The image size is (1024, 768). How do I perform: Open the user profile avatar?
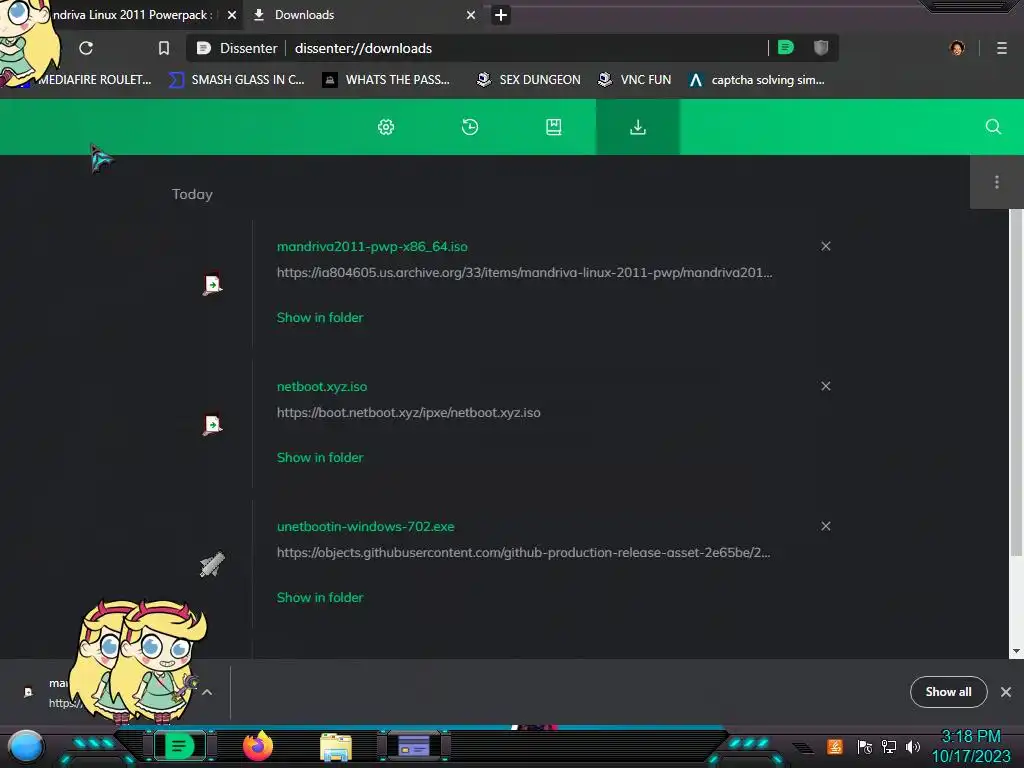pyautogui.click(x=957, y=48)
